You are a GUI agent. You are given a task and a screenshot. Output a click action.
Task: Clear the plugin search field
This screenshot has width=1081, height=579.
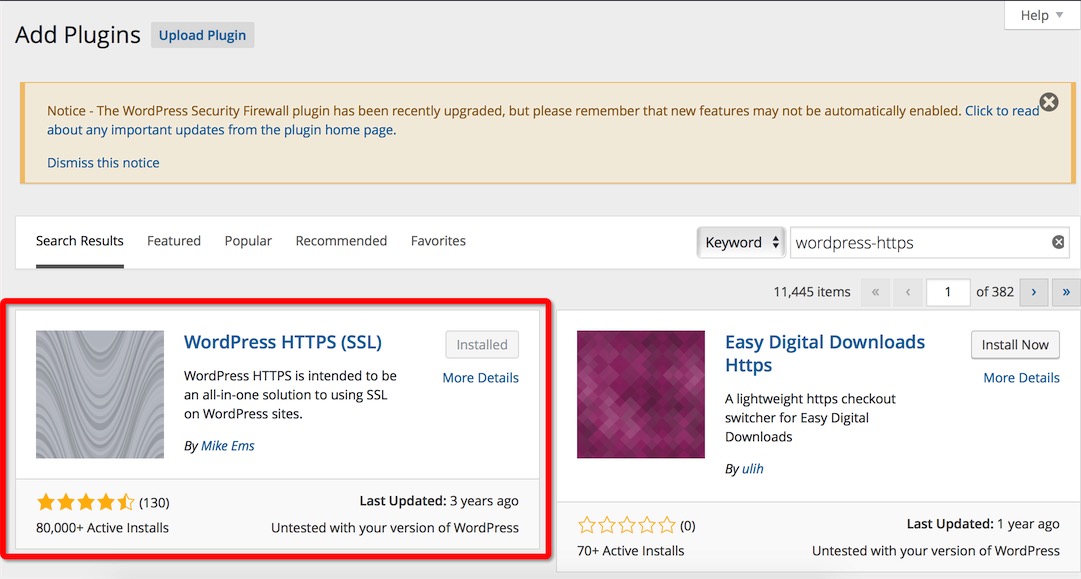(x=1058, y=242)
